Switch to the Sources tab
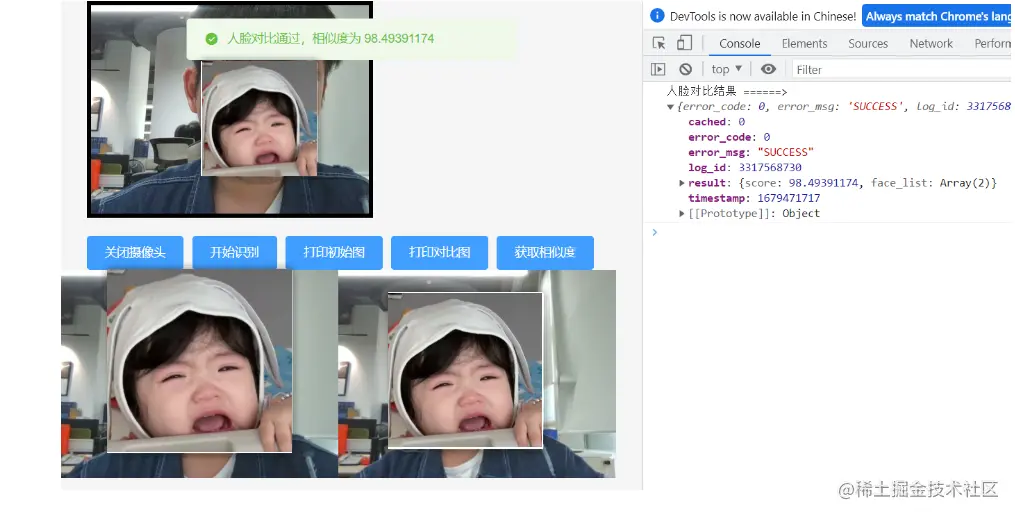 pos(868,43)
